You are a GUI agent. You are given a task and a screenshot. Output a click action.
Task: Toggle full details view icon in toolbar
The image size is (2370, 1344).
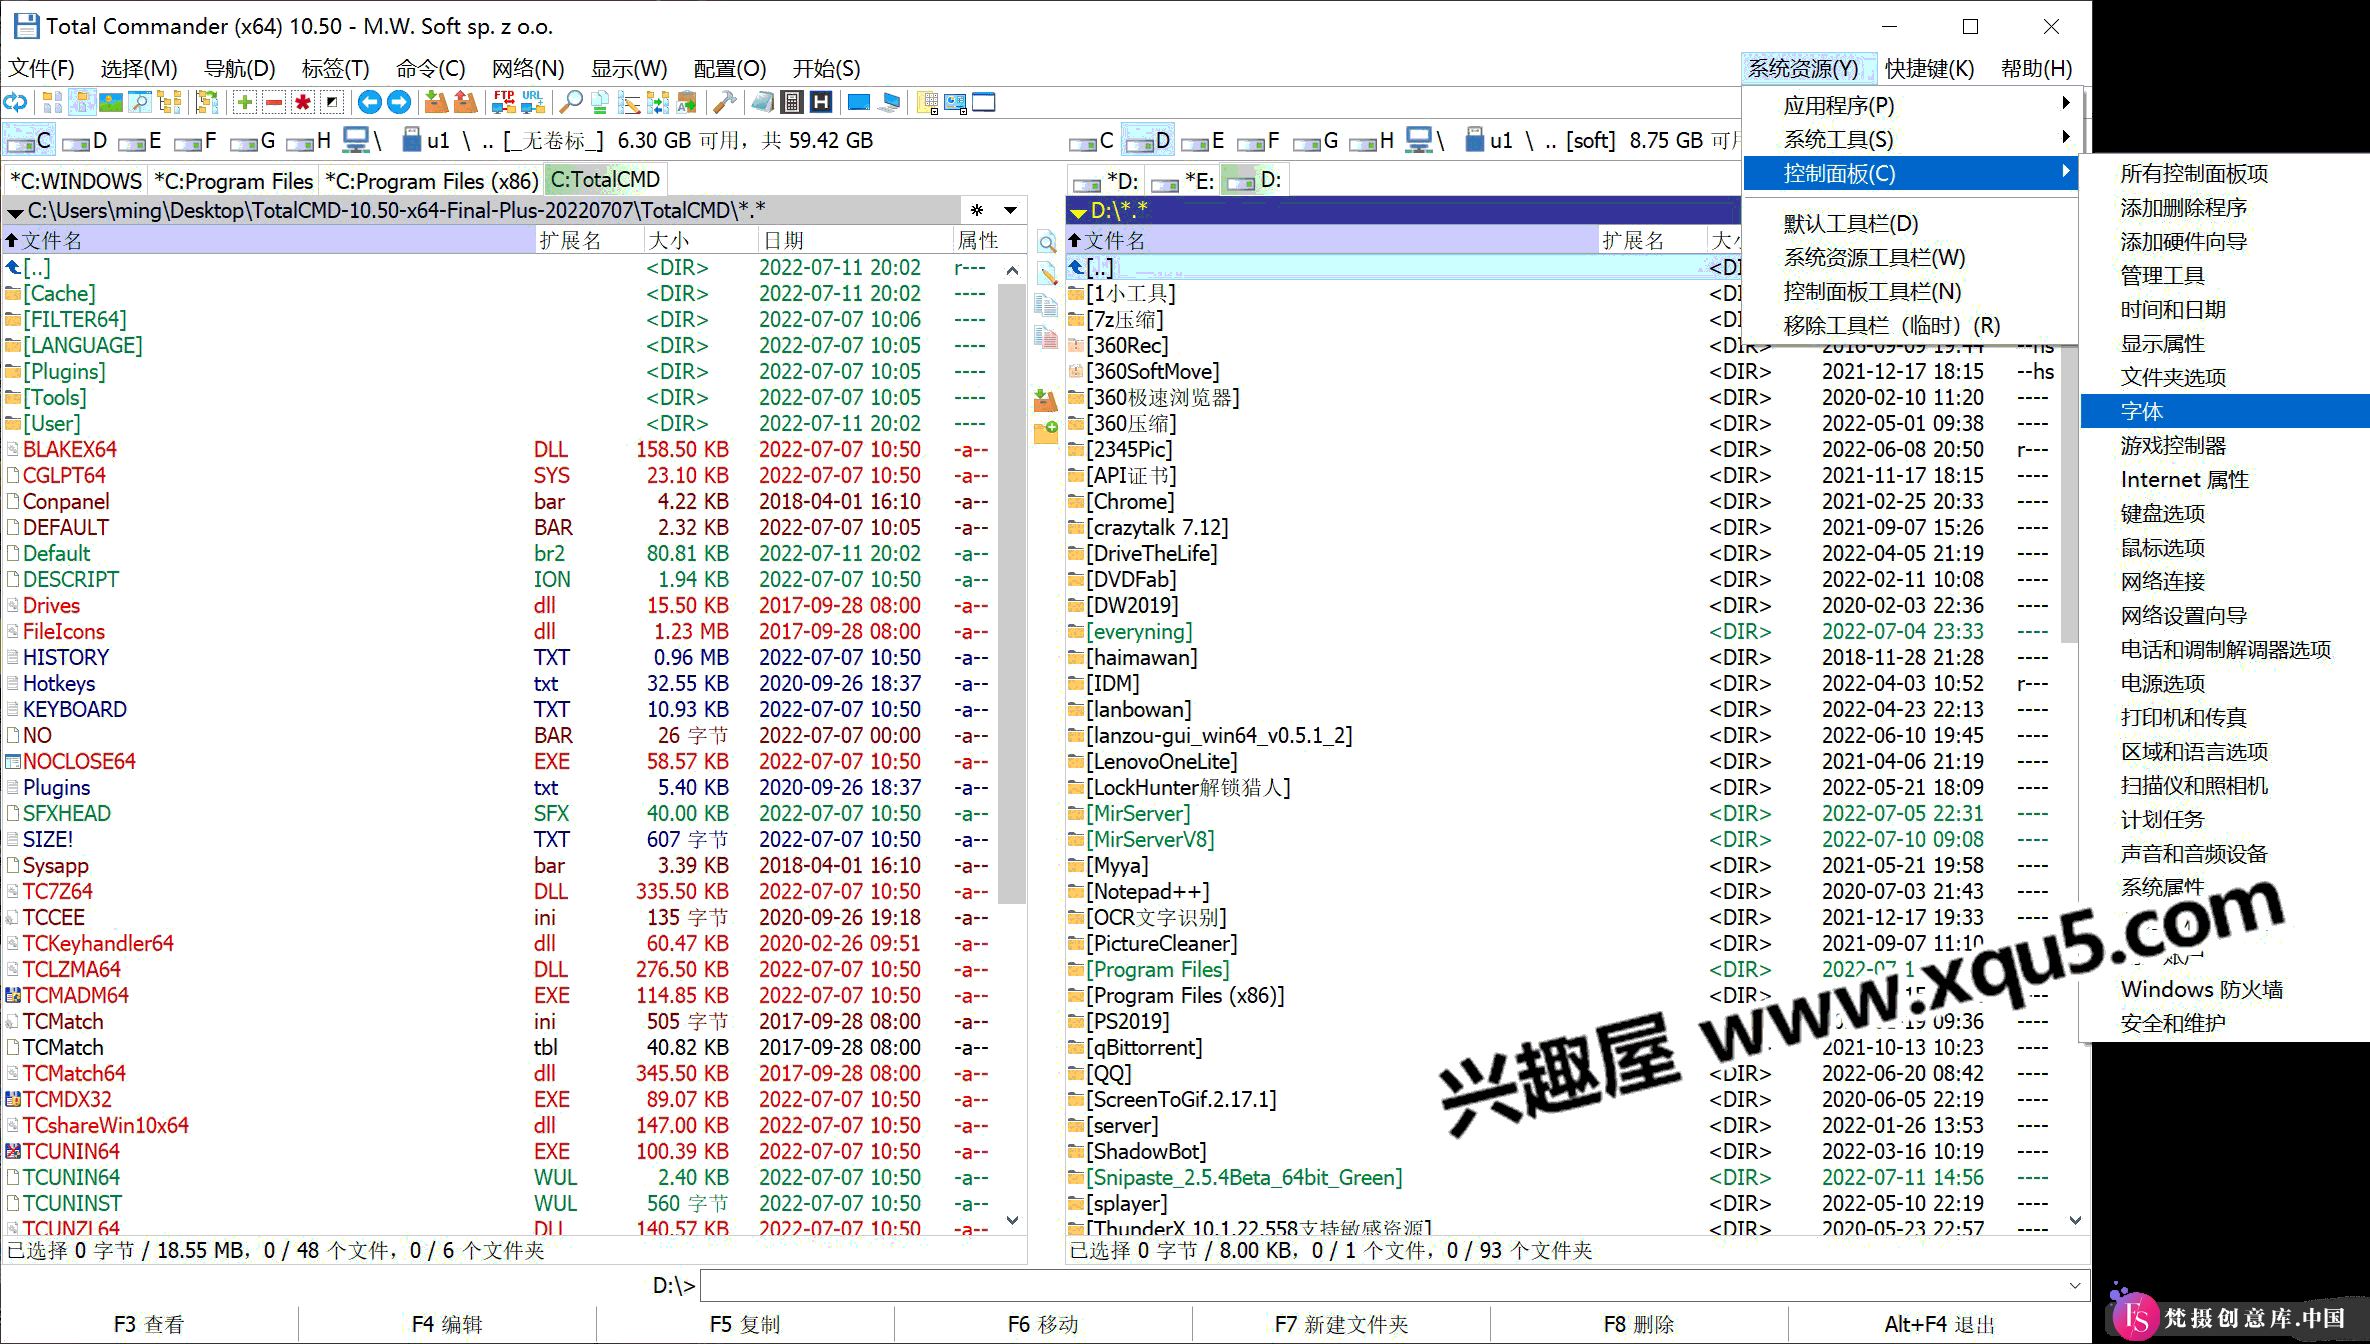82,102
